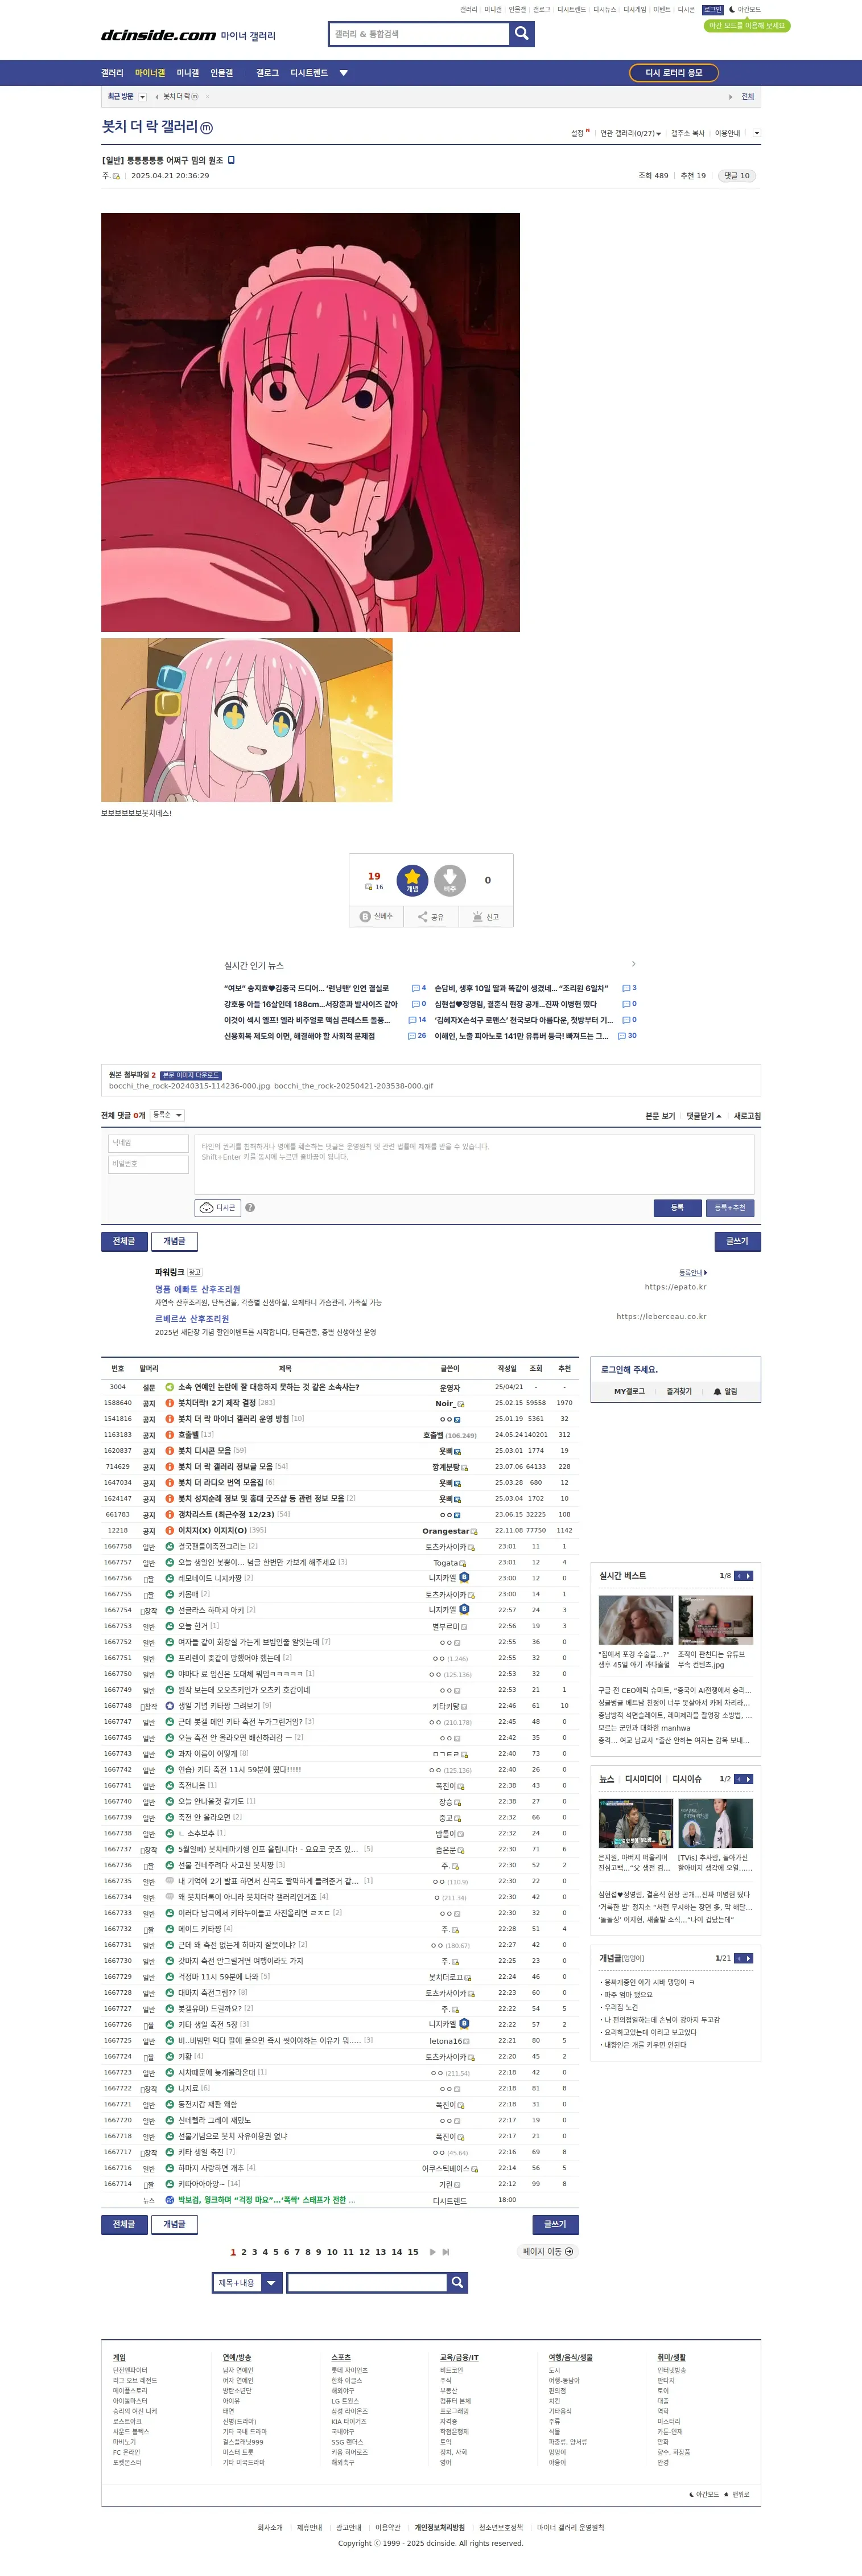Previous page arrow in 개념글 widget
Screen dimensions: 862x2576
(x=739, y=1958)
